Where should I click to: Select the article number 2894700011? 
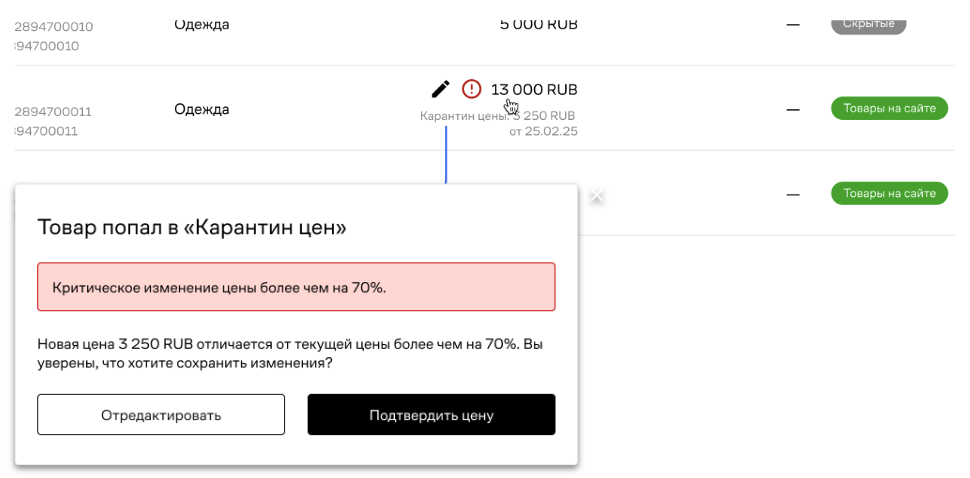click(x=53, y=112)
